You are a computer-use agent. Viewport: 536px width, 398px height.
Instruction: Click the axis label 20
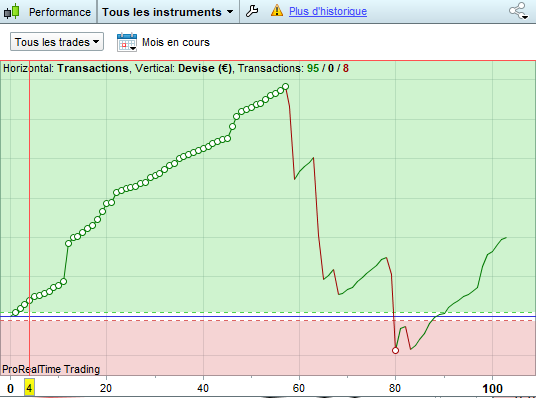click(x=106, y=388)
